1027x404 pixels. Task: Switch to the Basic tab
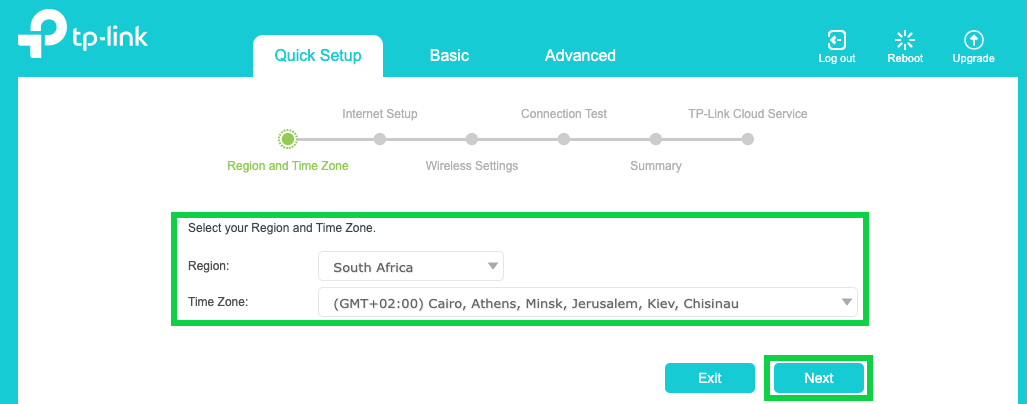tap(449, 56)
